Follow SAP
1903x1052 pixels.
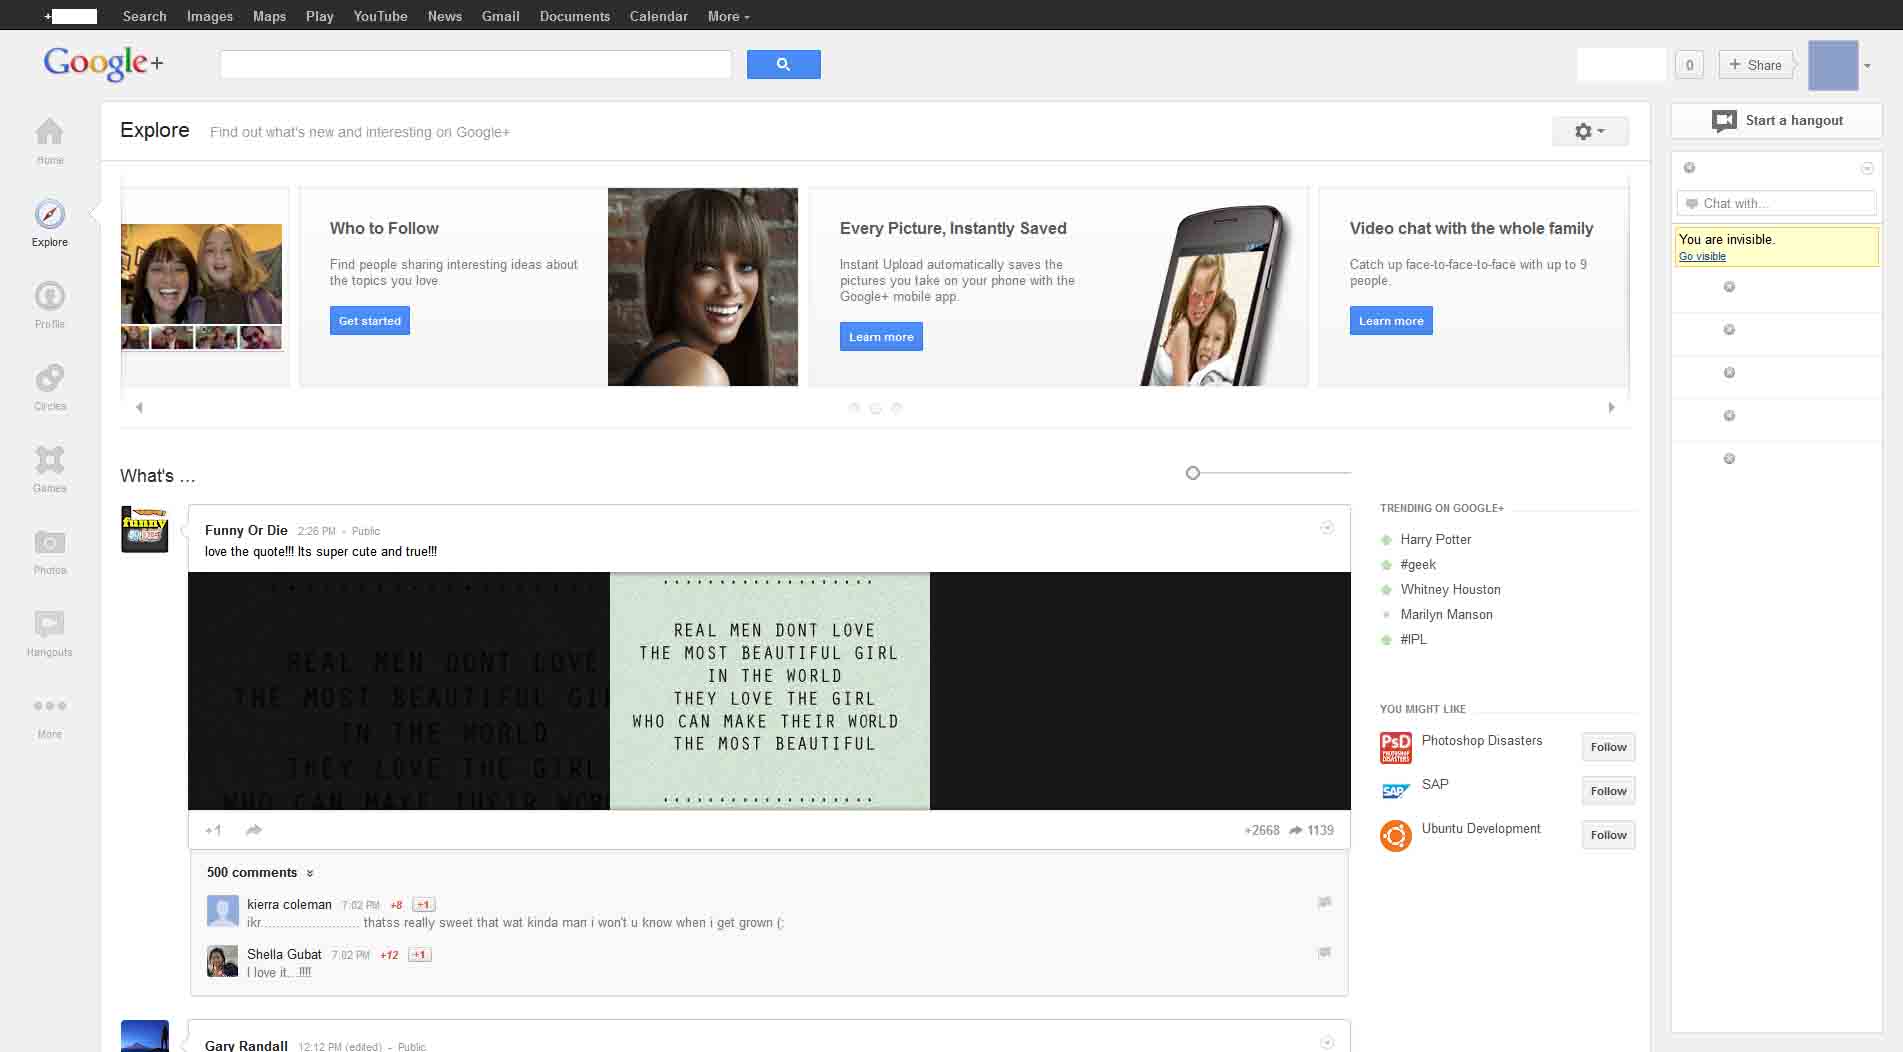point(1608,791)
